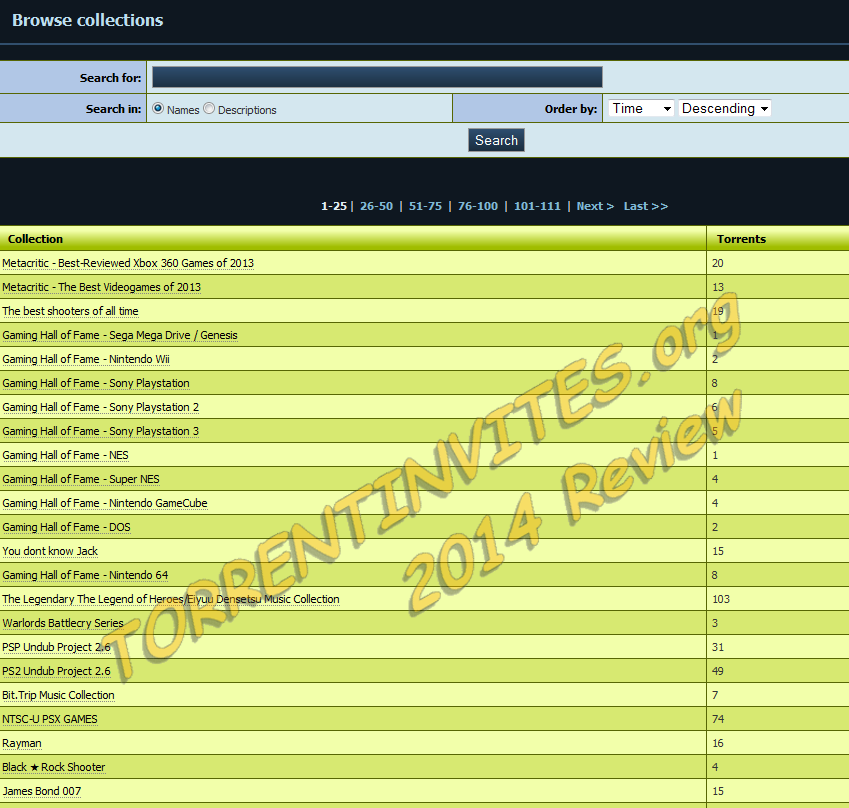This screenshot has width=849, height=808.
Task: Open Gaming Hall of Fame Nintendo GameCube
Action: (105, 503)
